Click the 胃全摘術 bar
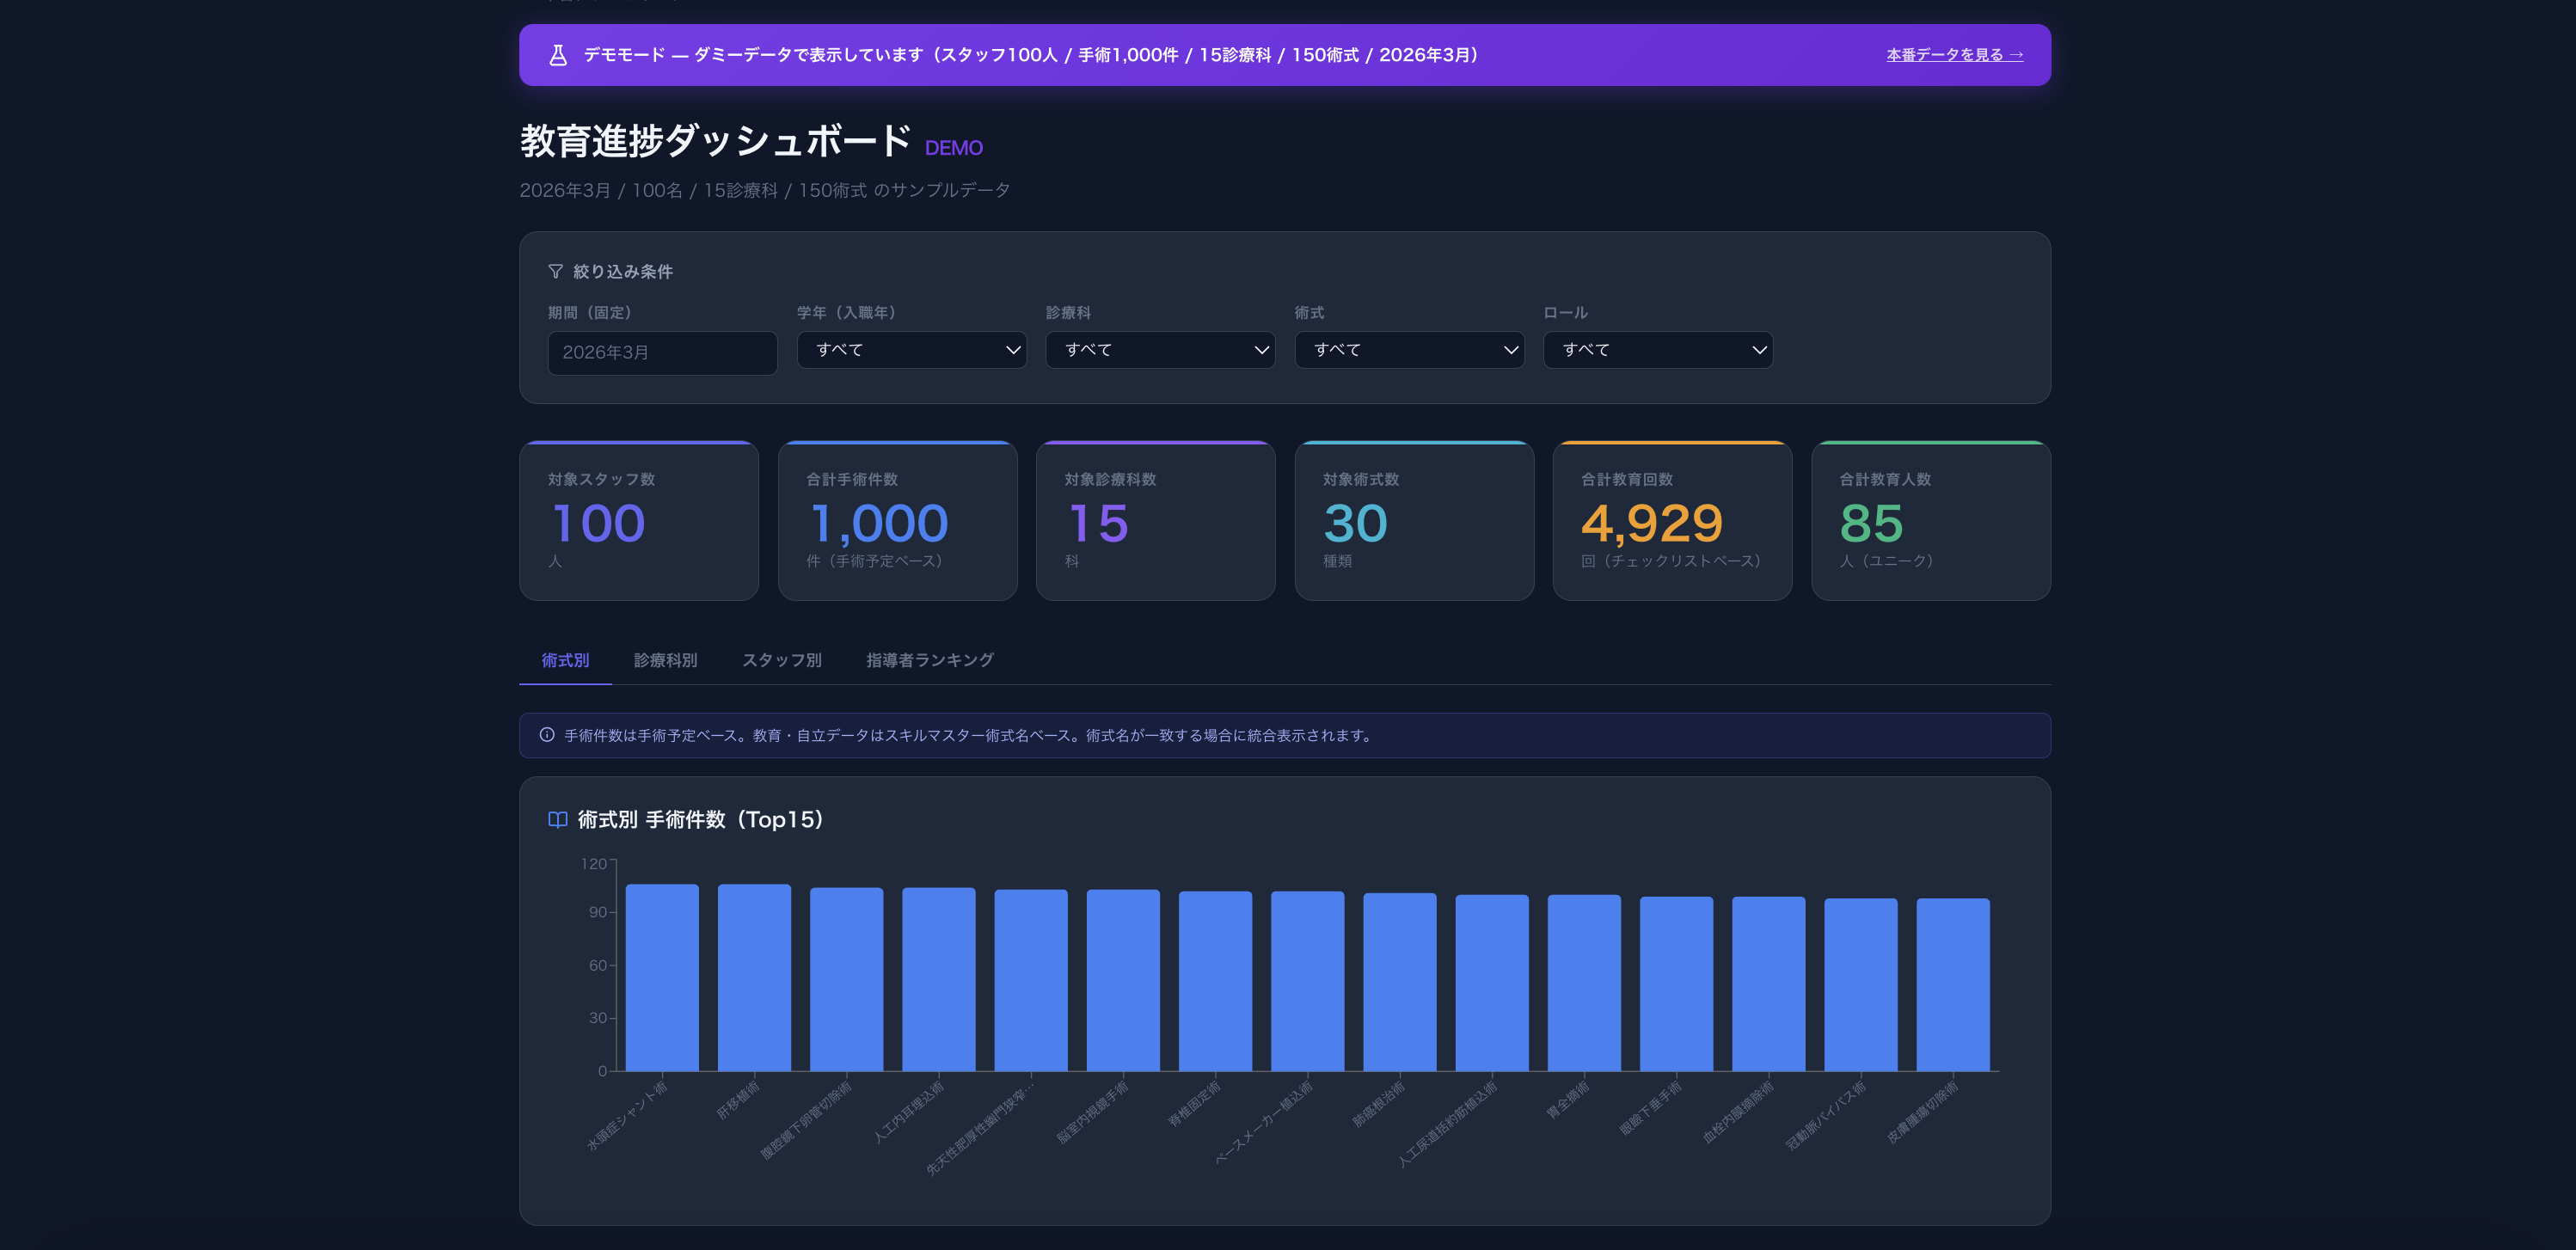 [1584, 984]
